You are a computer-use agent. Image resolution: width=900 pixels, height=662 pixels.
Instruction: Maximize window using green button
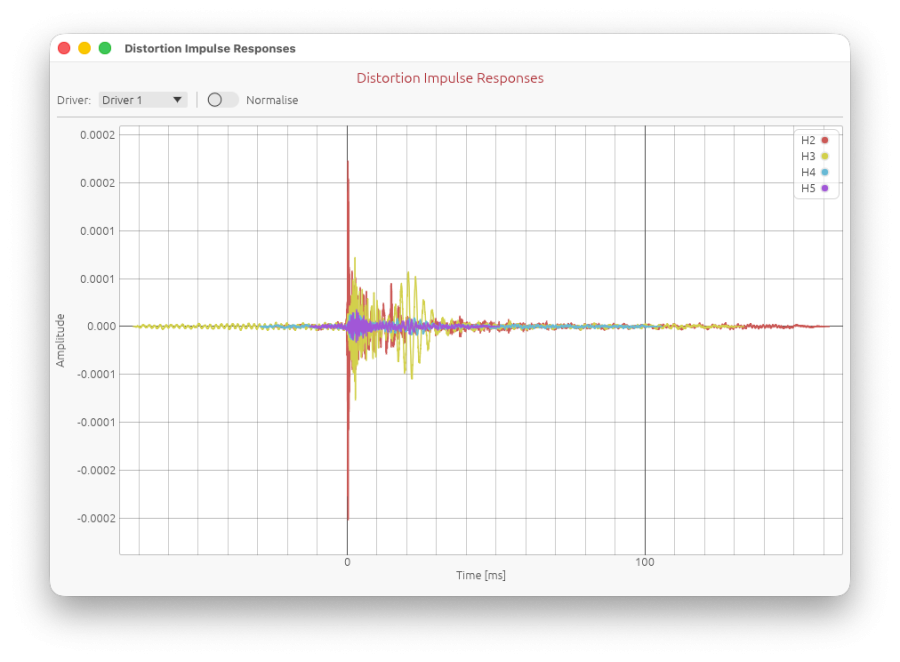pos(105,48)
